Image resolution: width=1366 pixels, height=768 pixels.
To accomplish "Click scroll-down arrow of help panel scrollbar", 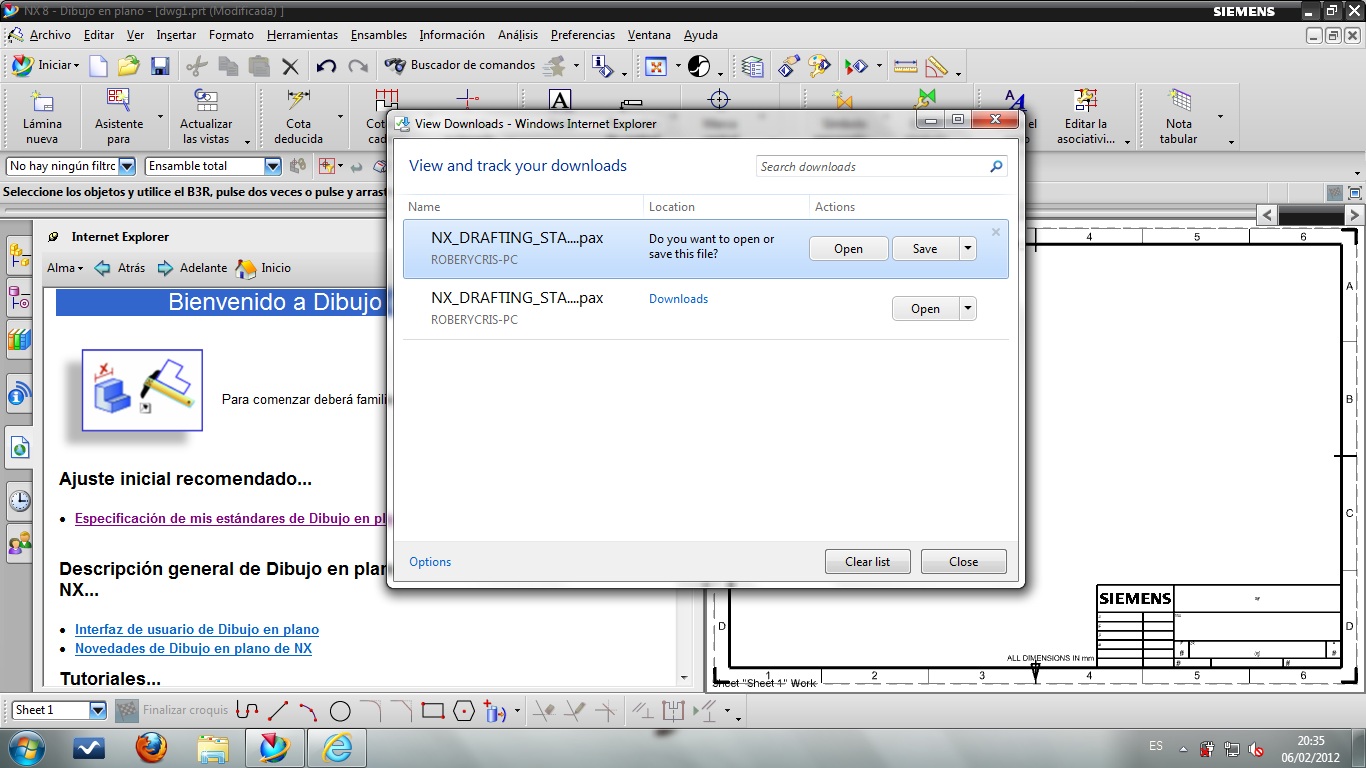I will click(684, 678).
